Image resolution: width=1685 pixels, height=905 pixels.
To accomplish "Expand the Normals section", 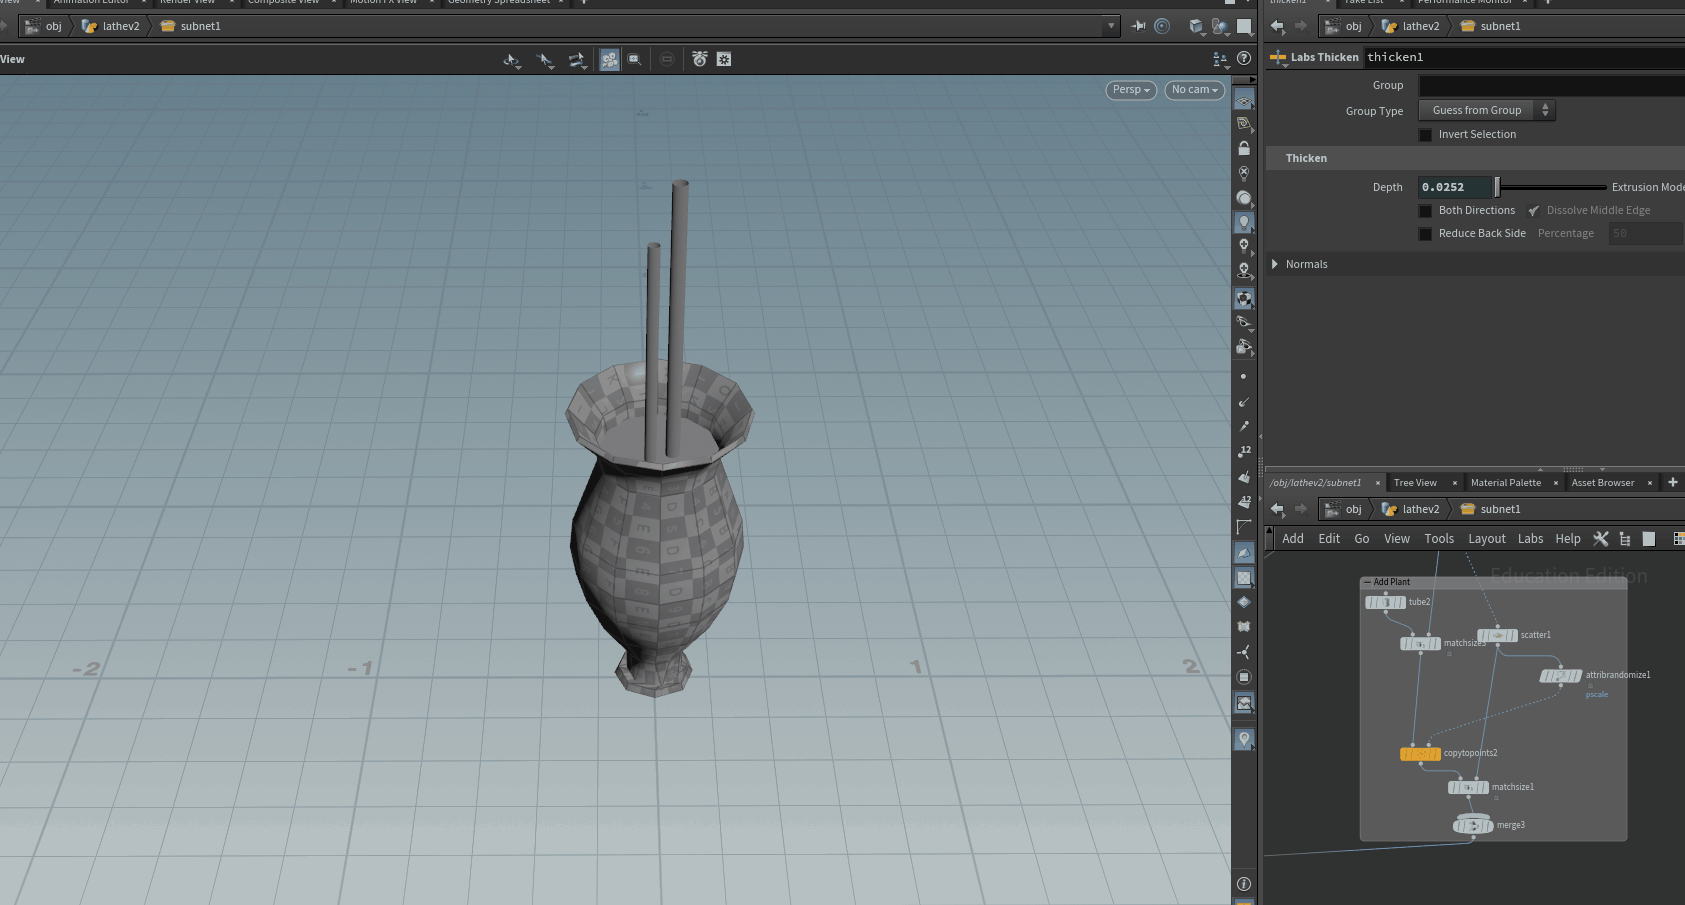I will [1275, 264].
